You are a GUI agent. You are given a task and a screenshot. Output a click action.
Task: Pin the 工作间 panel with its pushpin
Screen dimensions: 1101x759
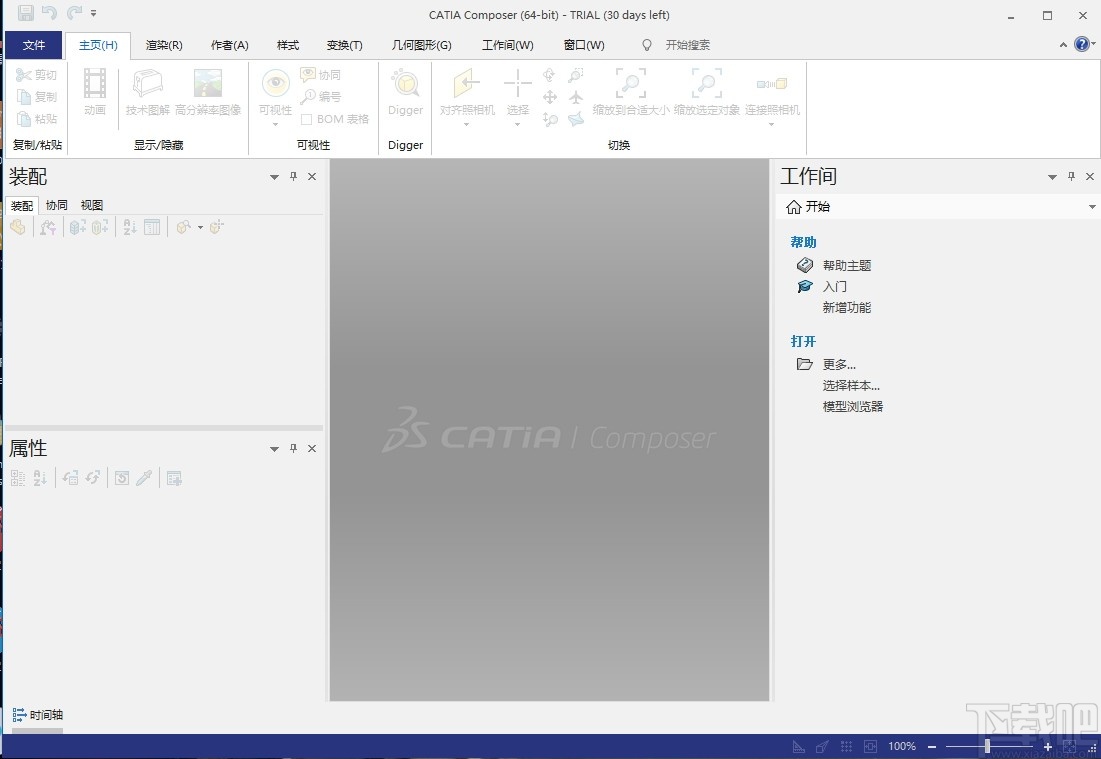(x=1071, y=176)
